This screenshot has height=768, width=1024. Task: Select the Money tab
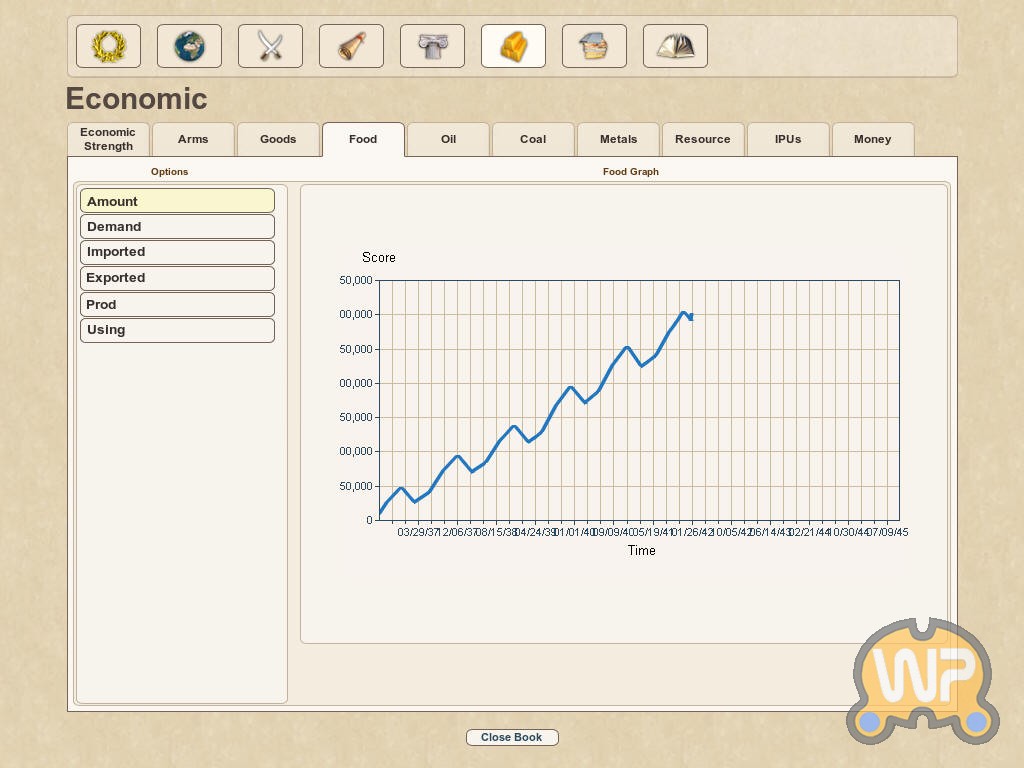pyautogui.click(x=872, y=139)
